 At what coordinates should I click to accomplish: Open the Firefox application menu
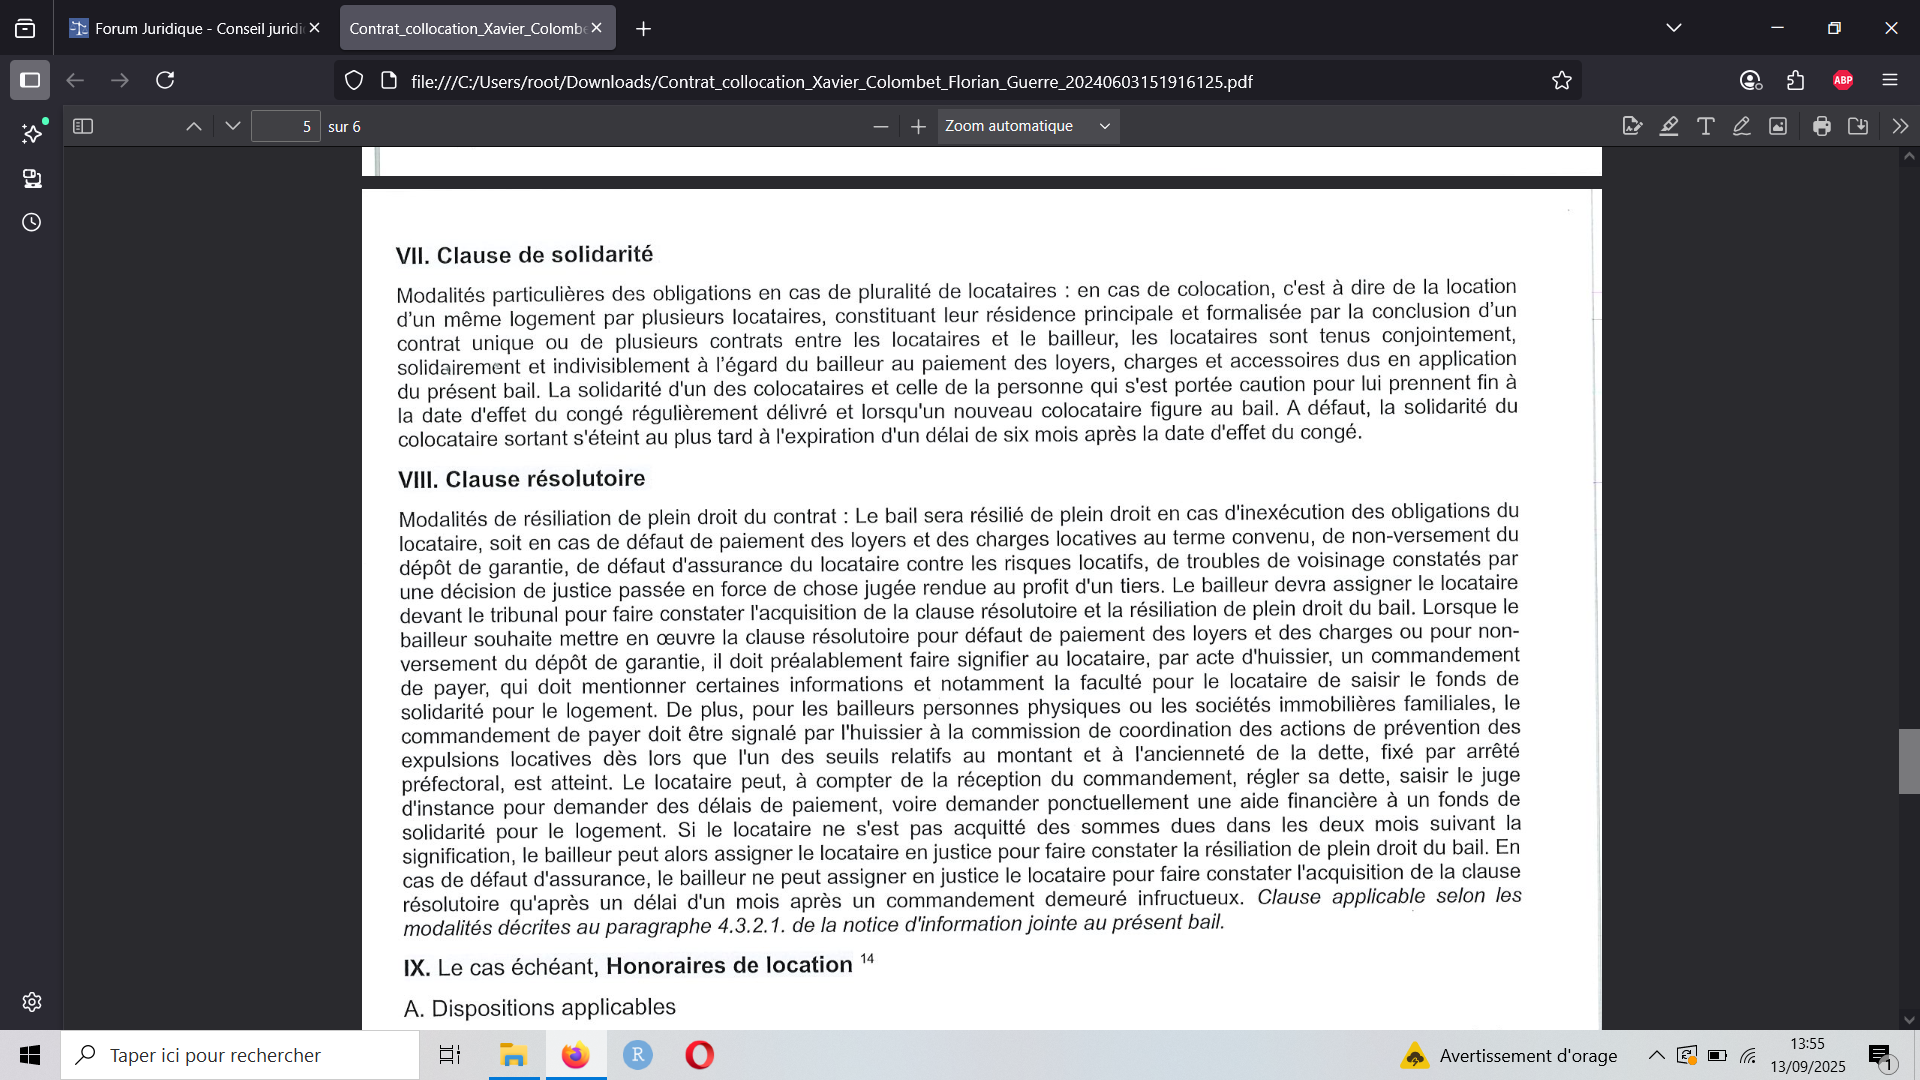click(1890, 80)
